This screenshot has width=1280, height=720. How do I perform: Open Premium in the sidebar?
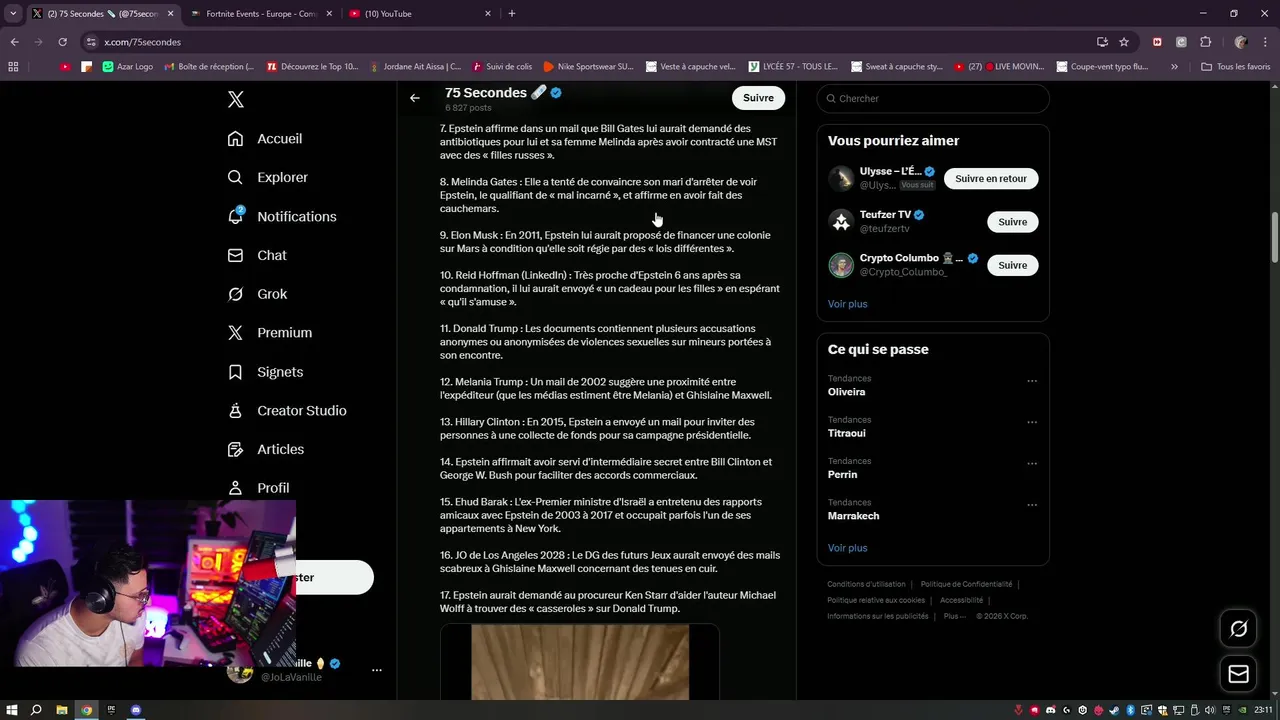pyautogui.click(x=270, y=333)
